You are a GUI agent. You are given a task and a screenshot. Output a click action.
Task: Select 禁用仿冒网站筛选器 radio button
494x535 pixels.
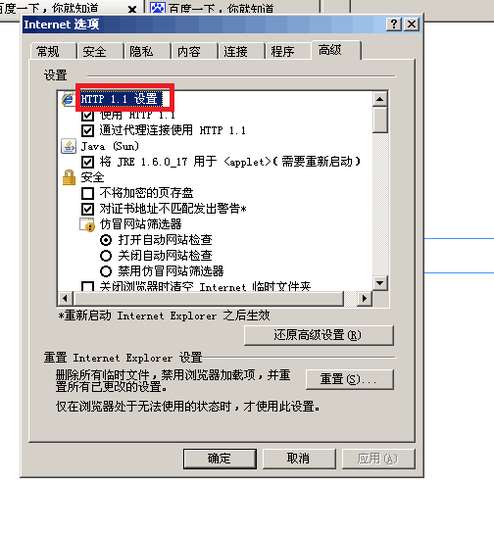[106, 271]
